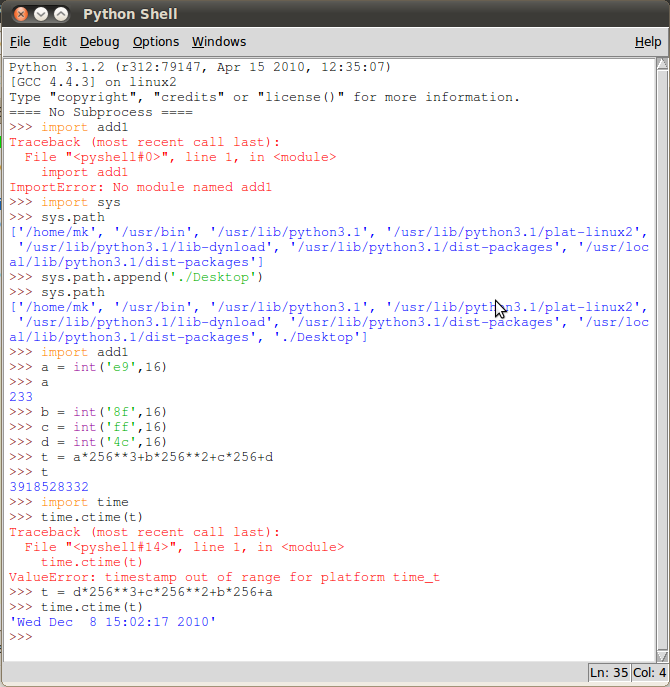Click the 3918528332 output value
Viewport: 670px width, 687px height.
pos(48,487)
